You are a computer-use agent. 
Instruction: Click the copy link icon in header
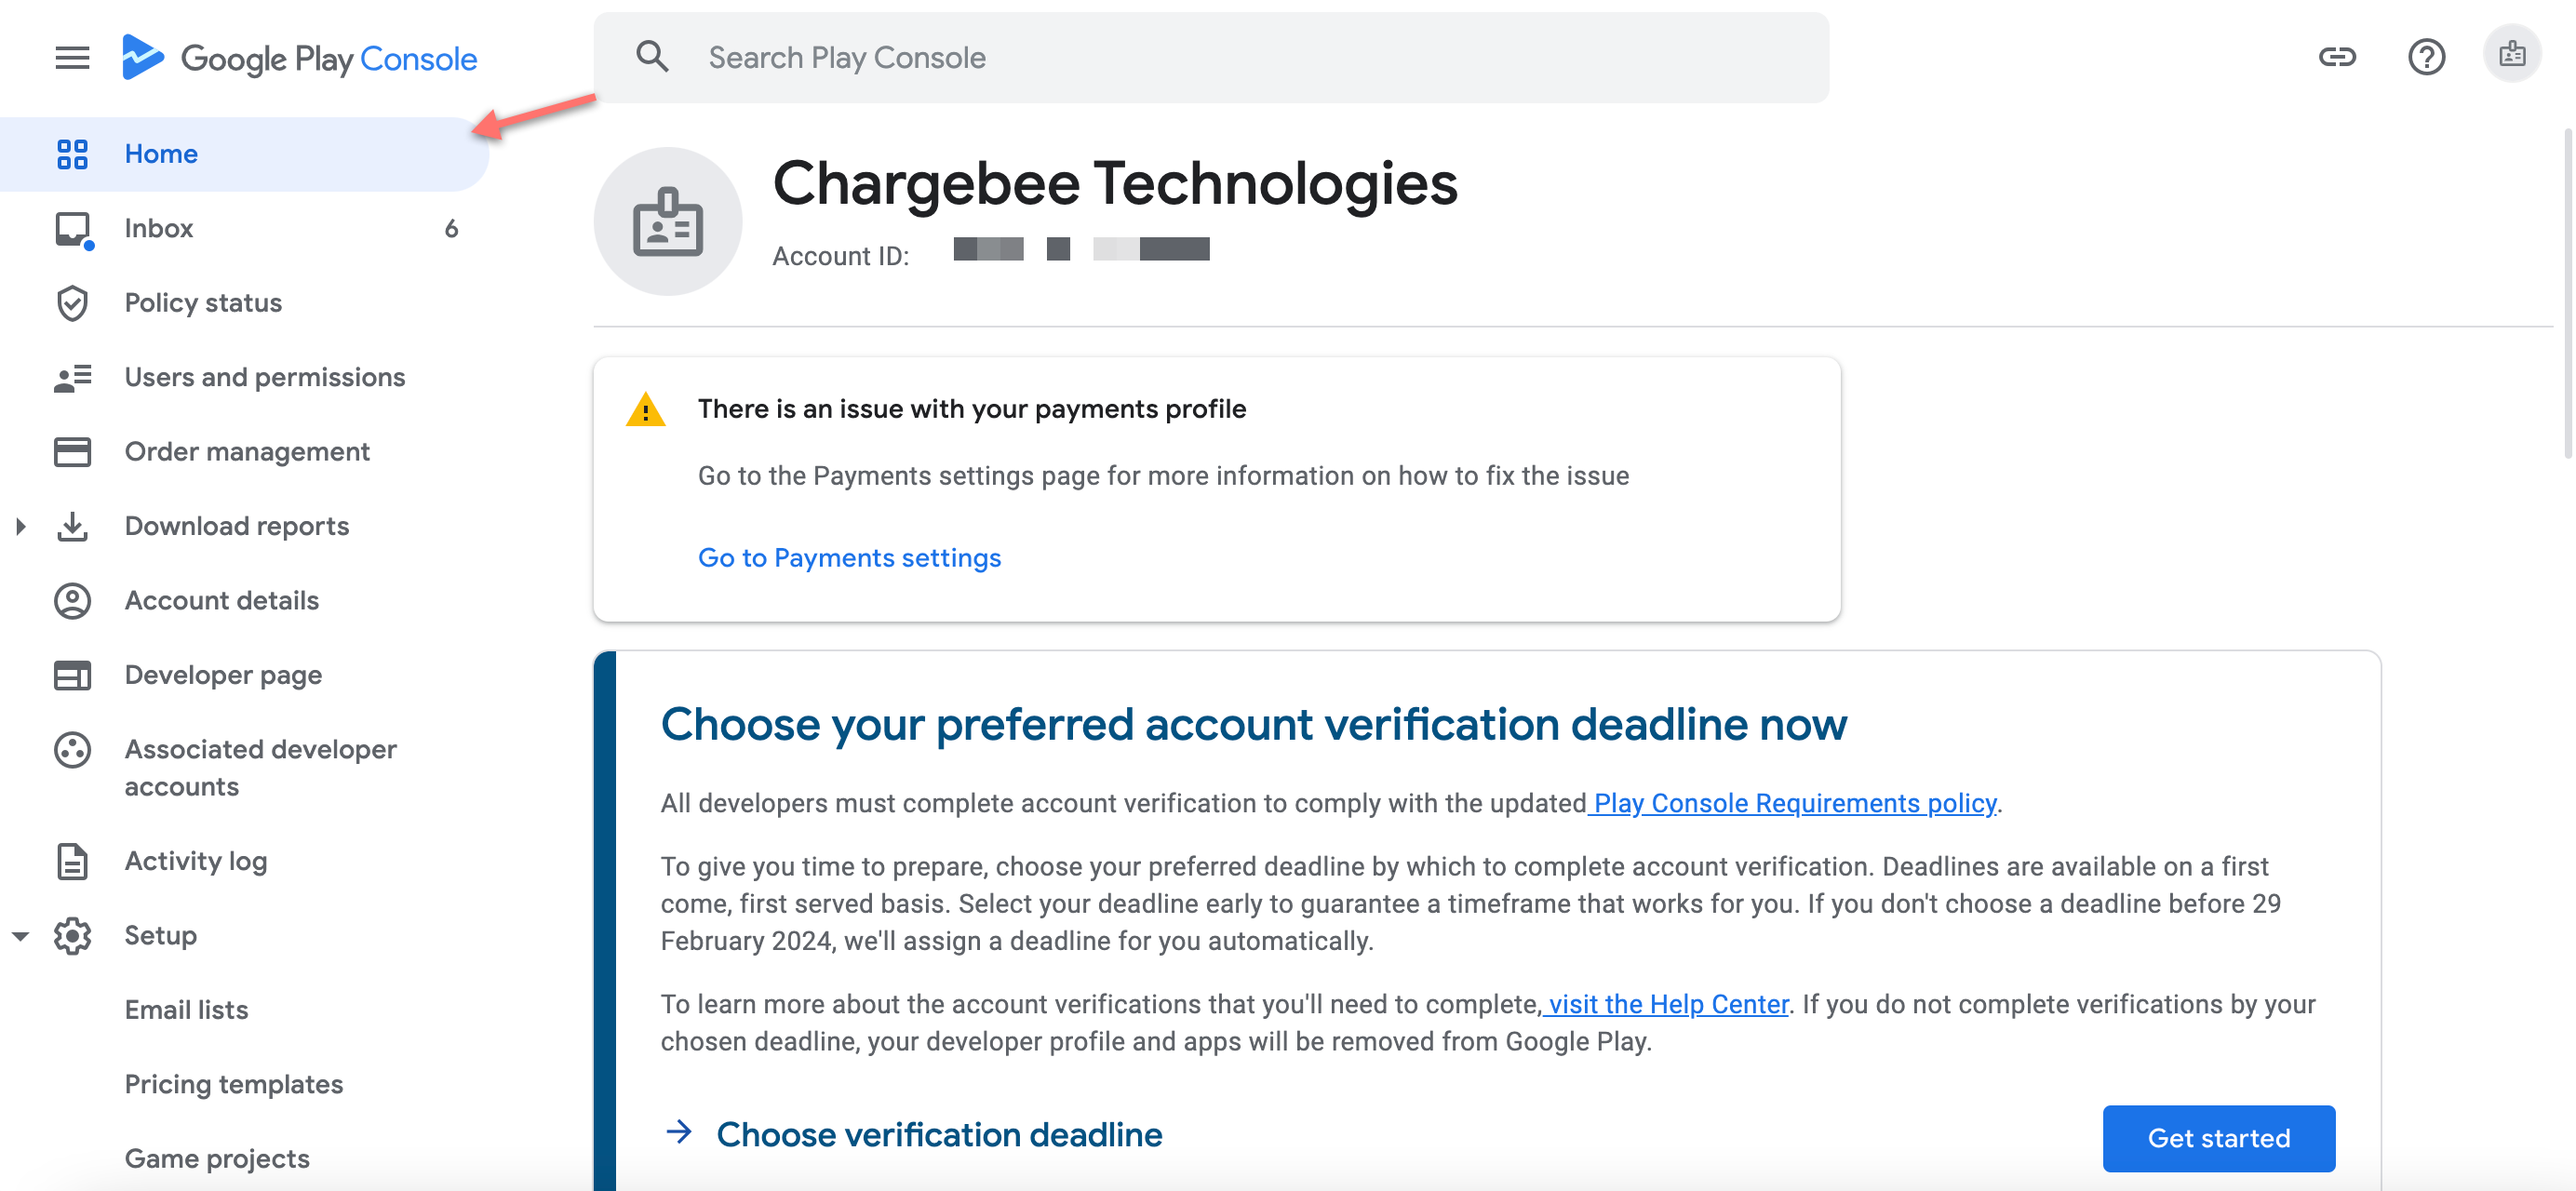point(2336,57)
